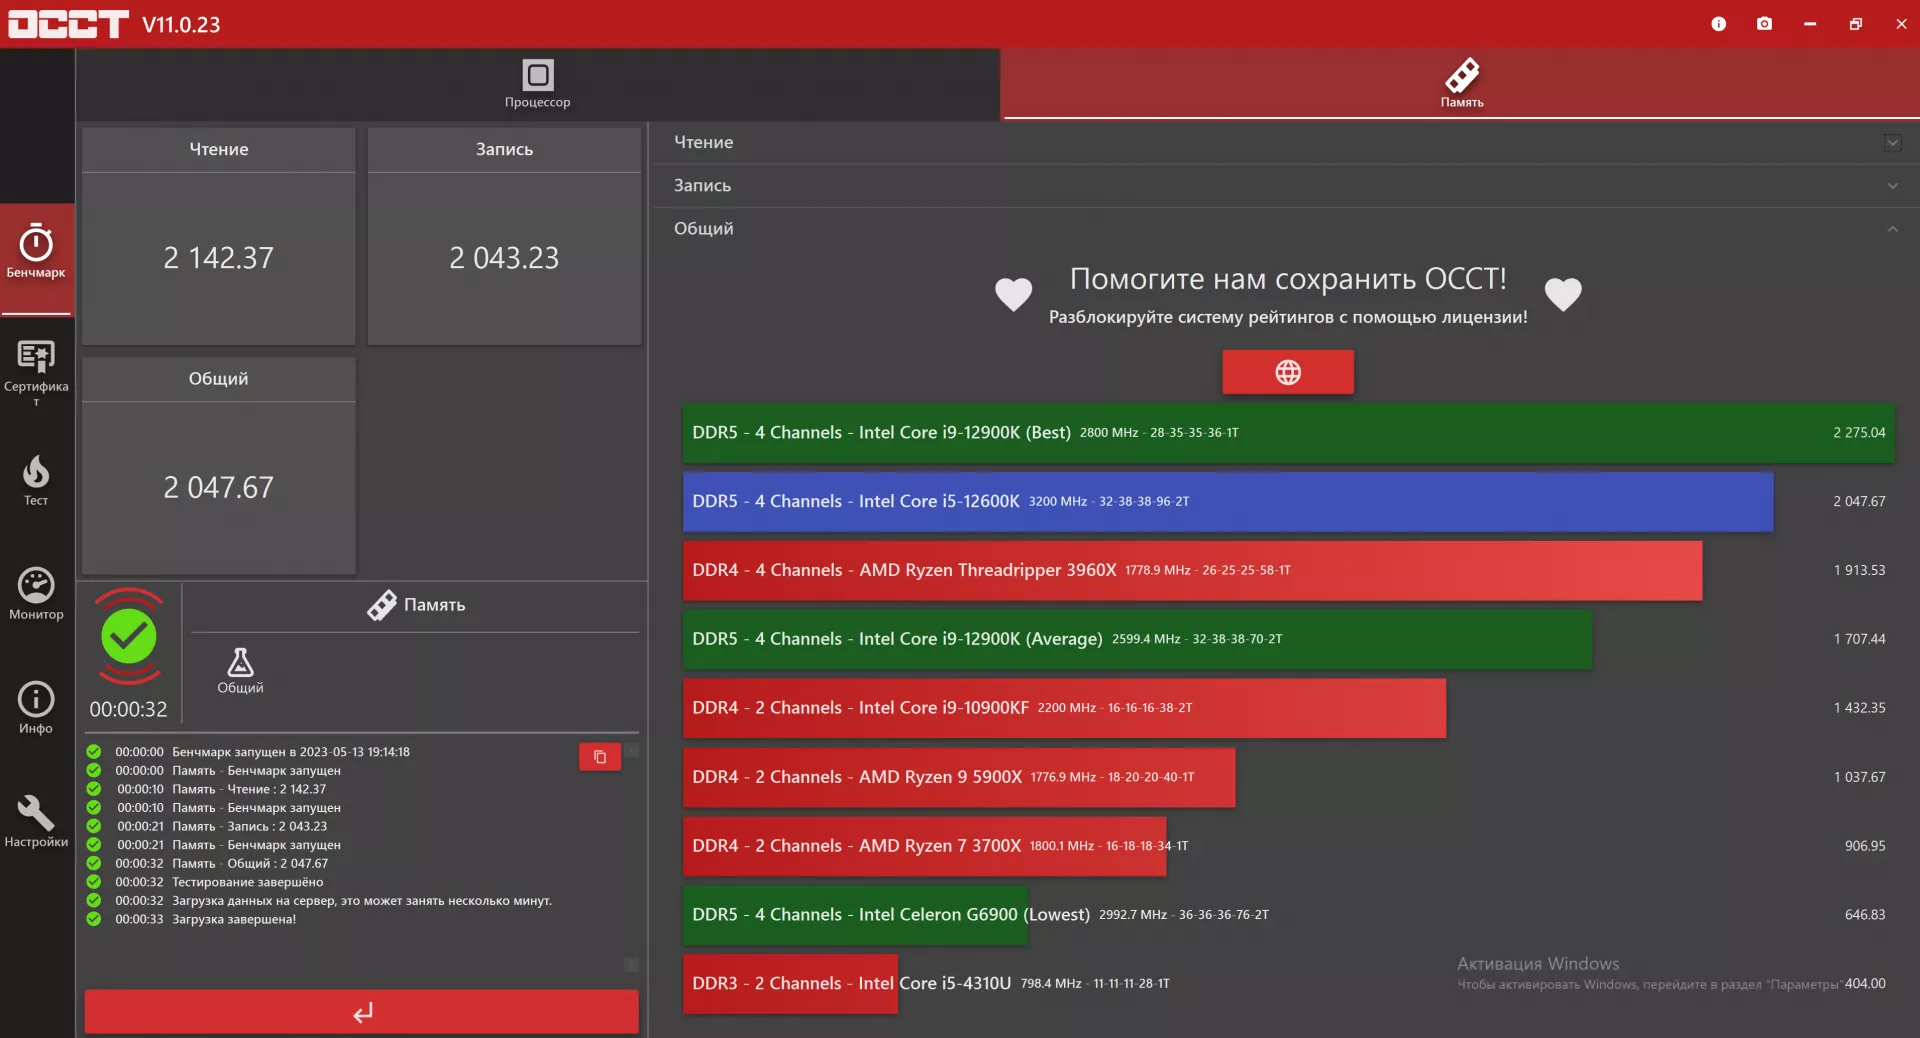
Task: Click log entry "Память - Запись : 2 043.23"
Action: click(250, 826)
